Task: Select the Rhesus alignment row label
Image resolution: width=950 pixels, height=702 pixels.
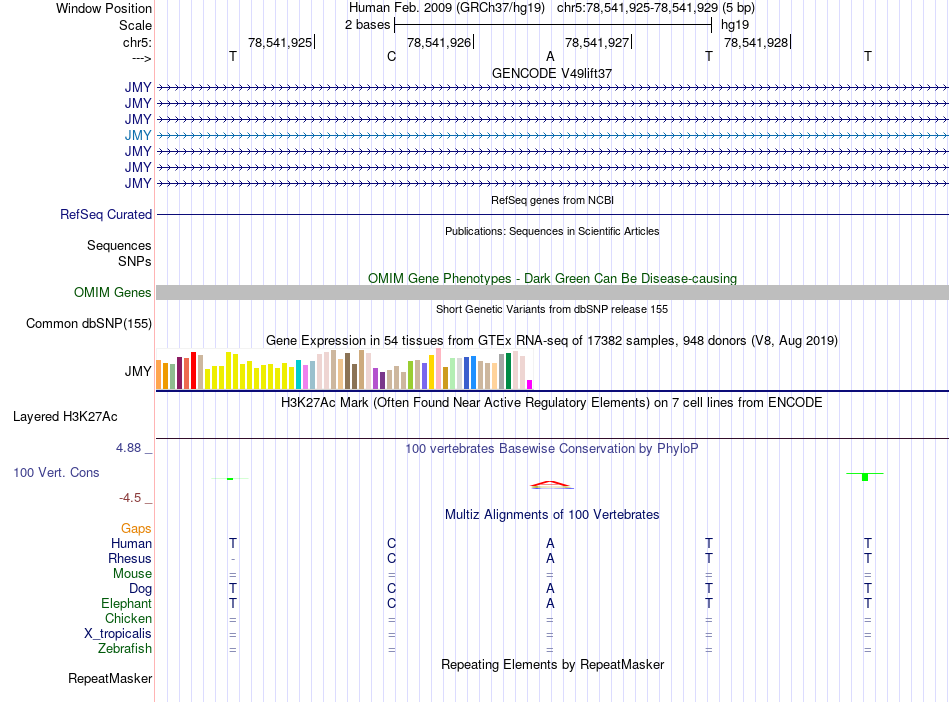Action: click(x=130, y=558)
